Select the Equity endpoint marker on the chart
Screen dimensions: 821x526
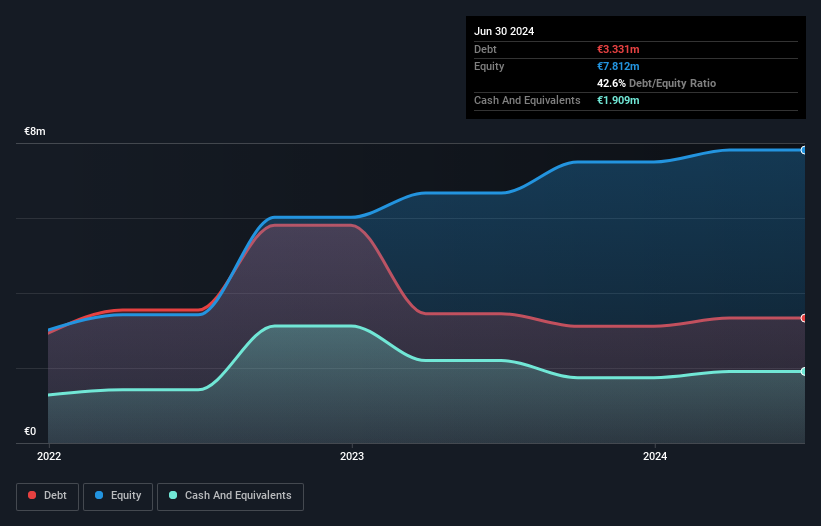tap(804, 150)
